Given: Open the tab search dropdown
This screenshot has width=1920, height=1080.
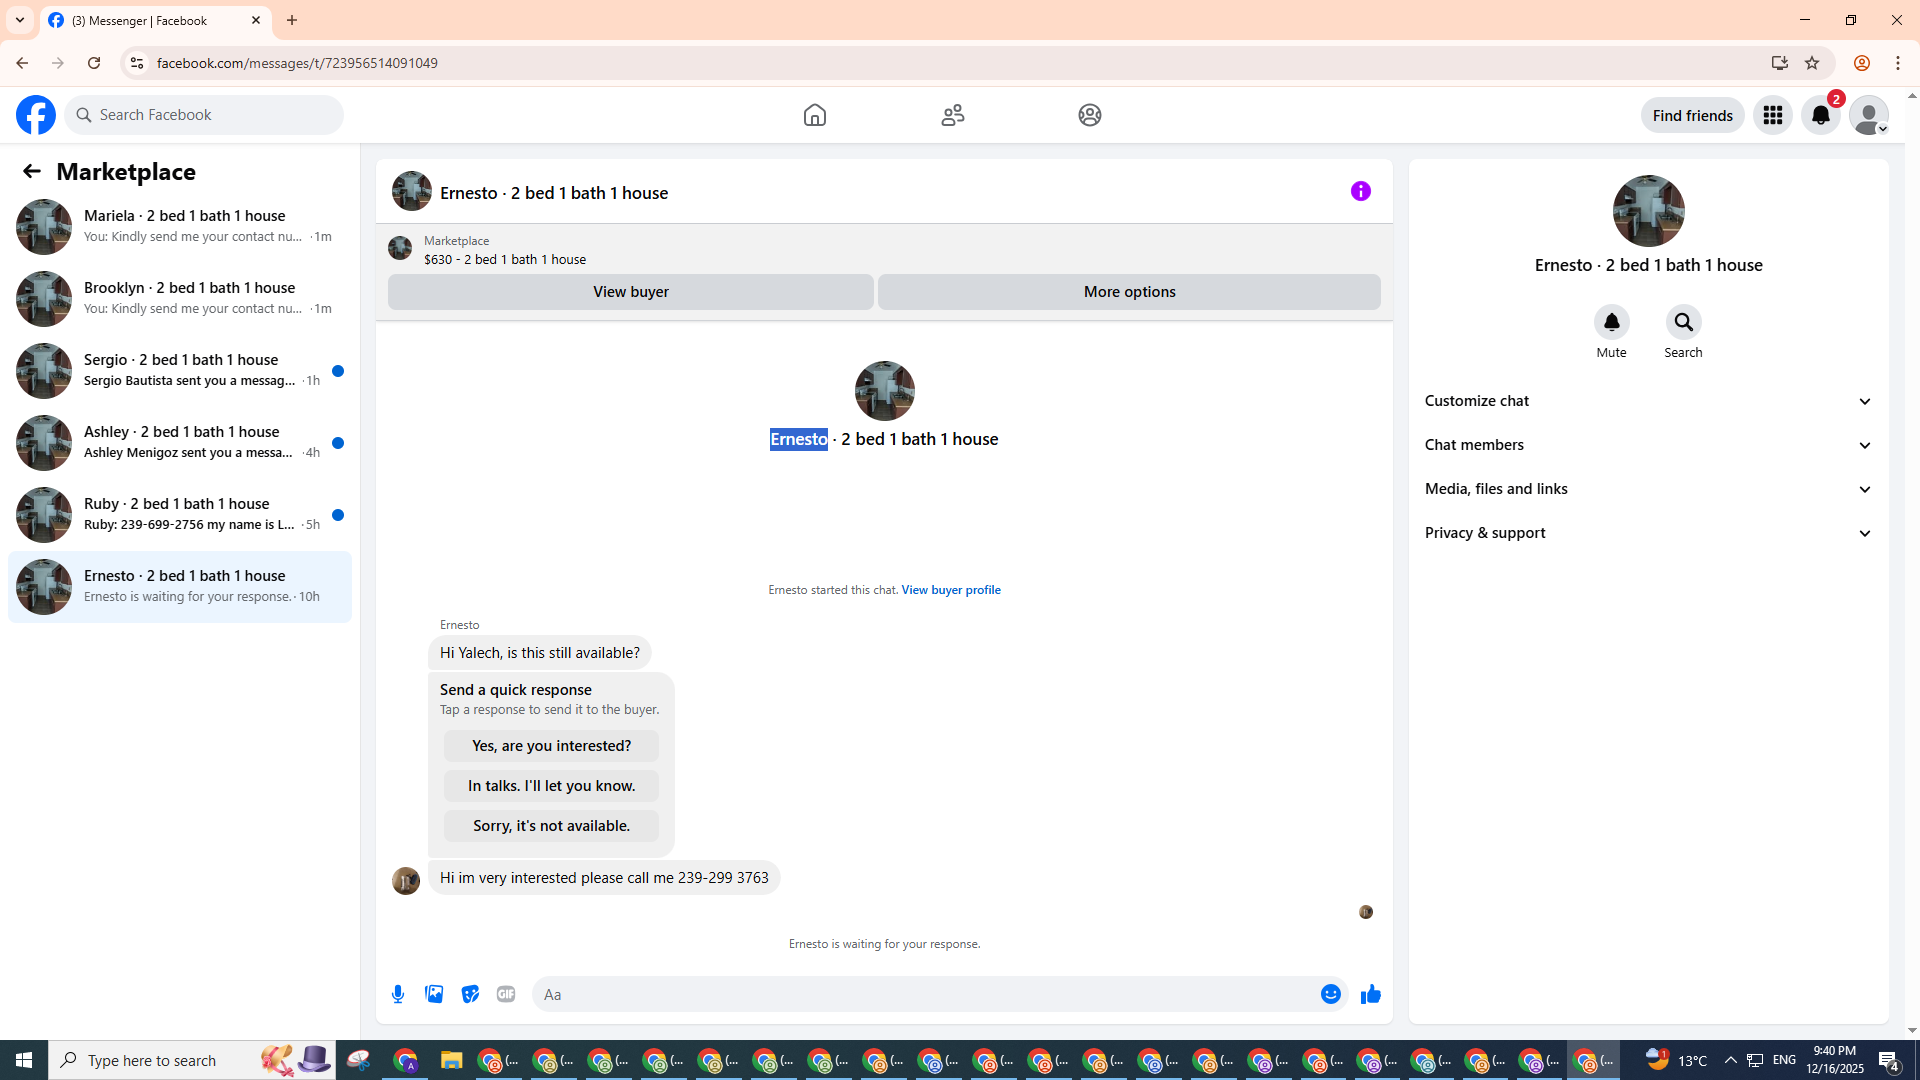Looking at the screenshot, I should [20, 20].
